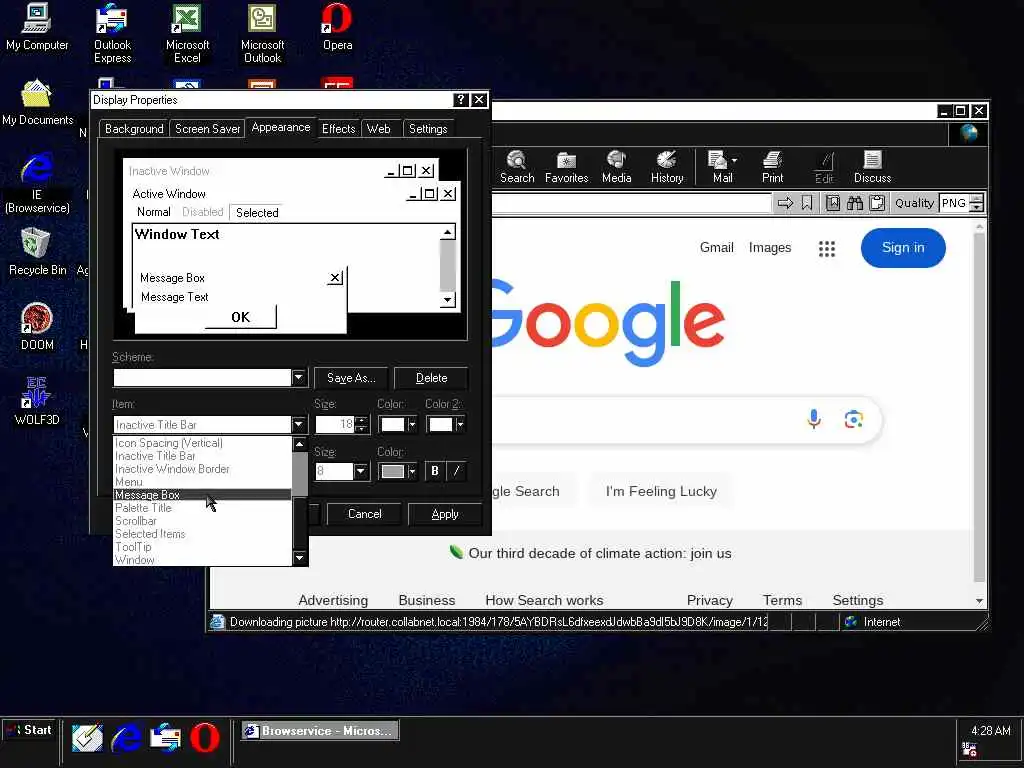The height and width of the screenshot is (768, 1024).
Task: Select ToolTip in the item list
Action: (202, 547)
